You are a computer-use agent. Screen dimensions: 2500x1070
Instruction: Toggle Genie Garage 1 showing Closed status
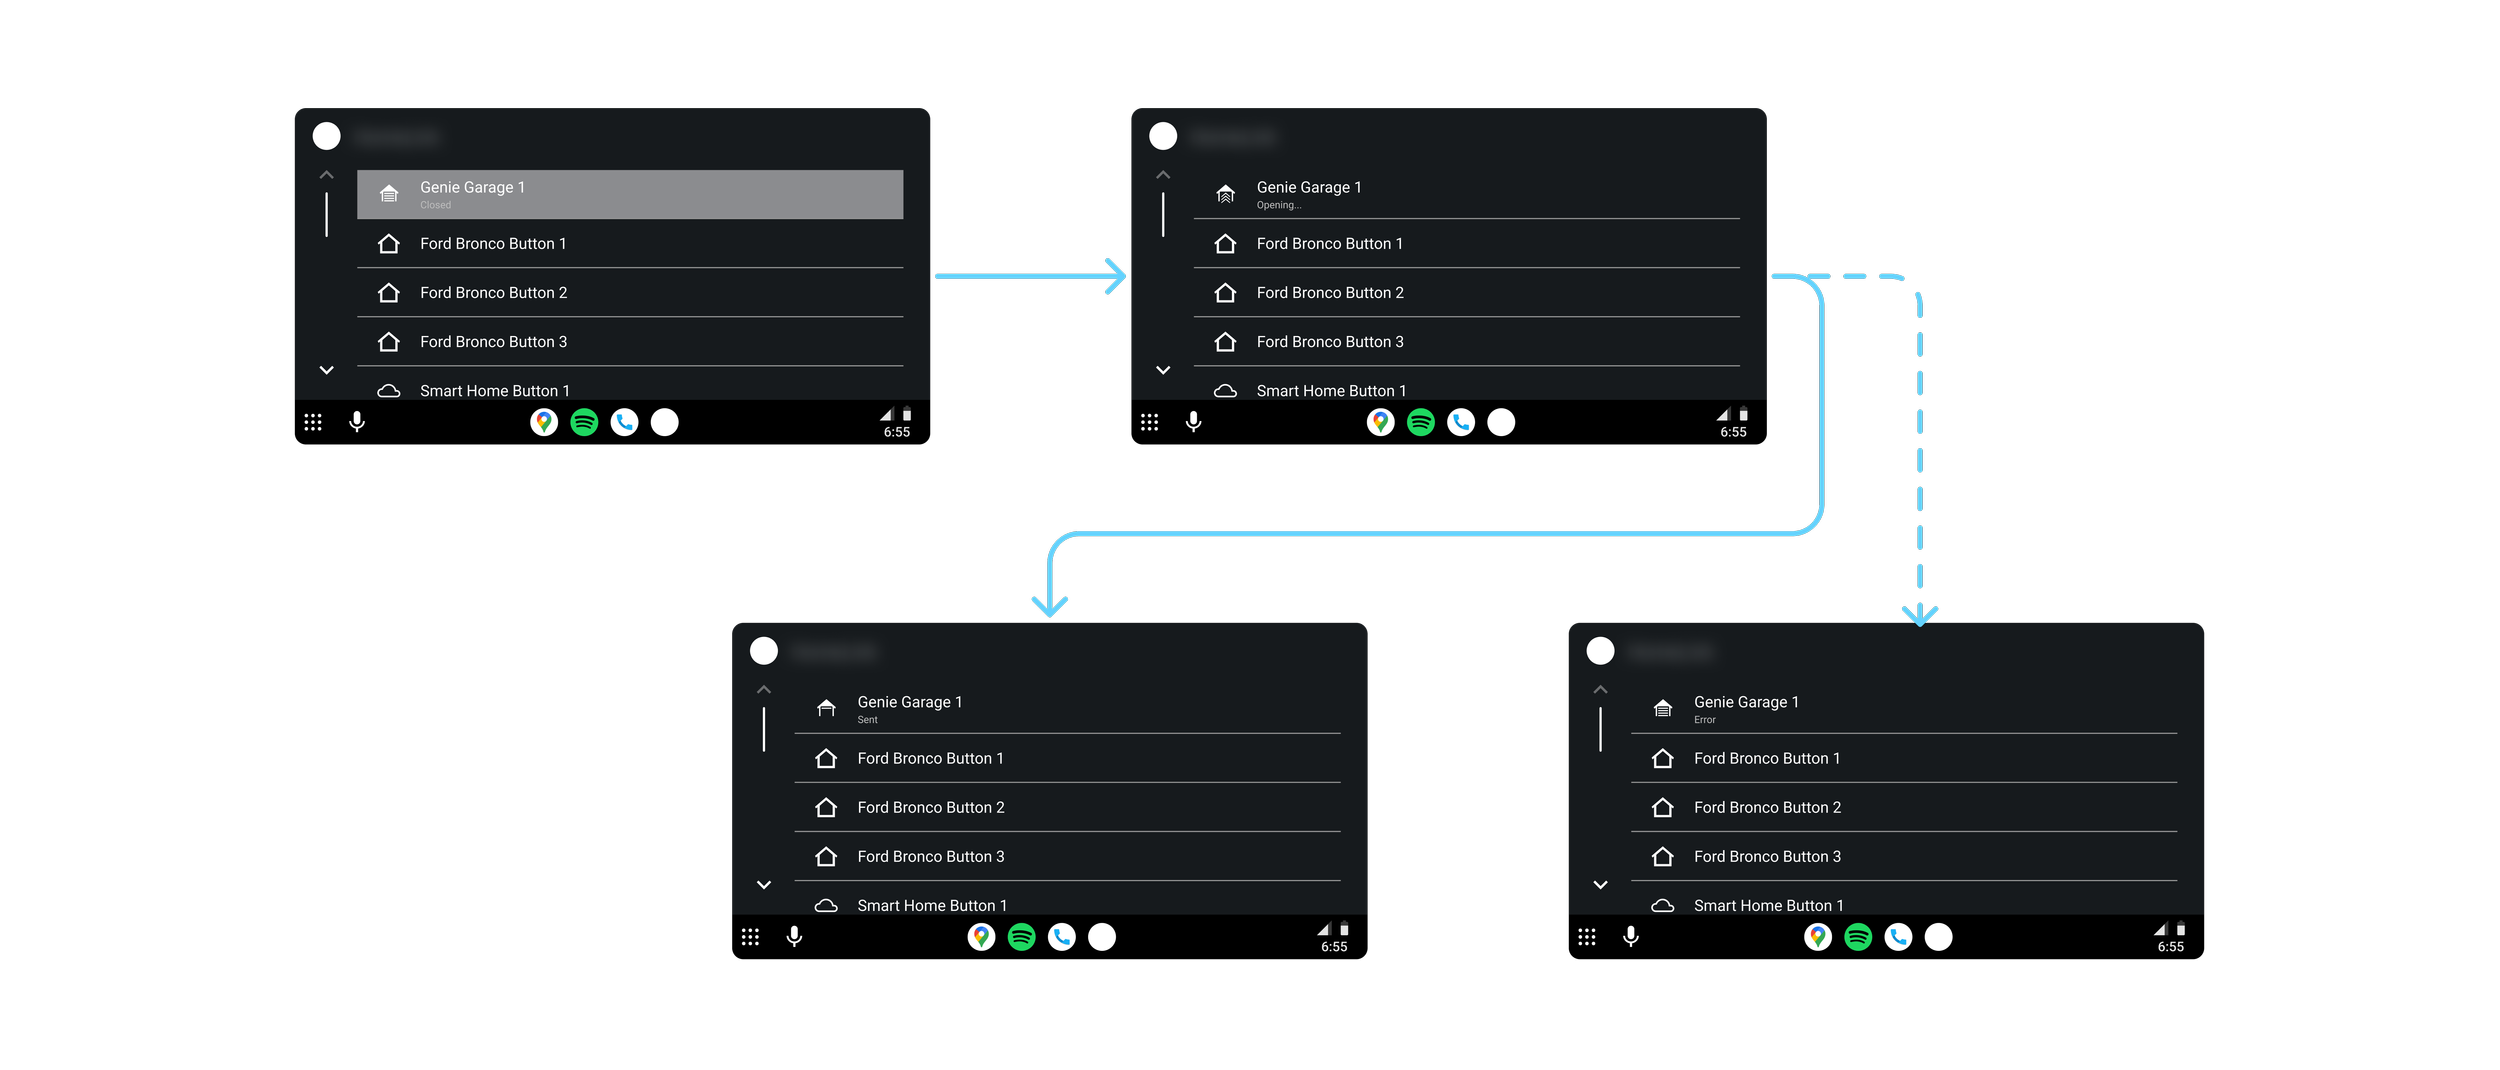pyautogui.click(x=629, y=193)
